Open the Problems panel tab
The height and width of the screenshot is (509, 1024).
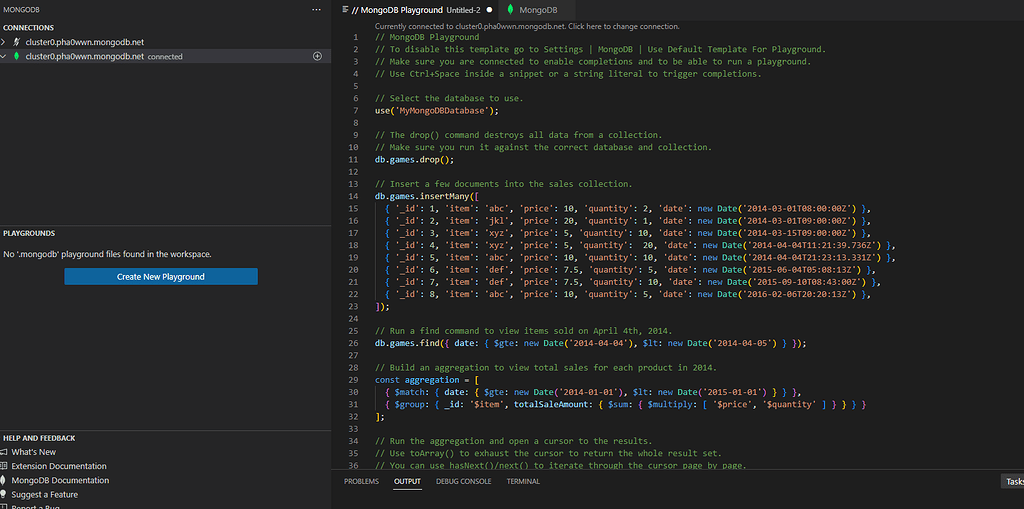pos(361,481)
